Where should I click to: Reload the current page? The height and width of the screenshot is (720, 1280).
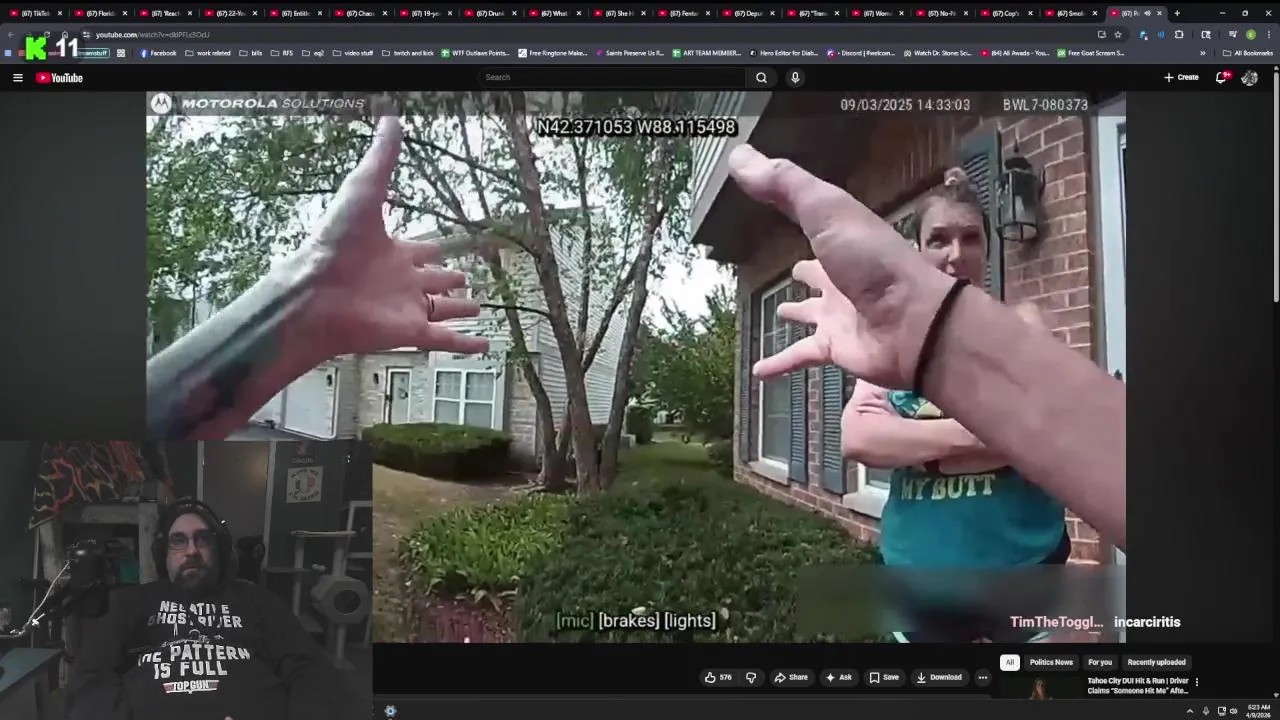(46, 34)
